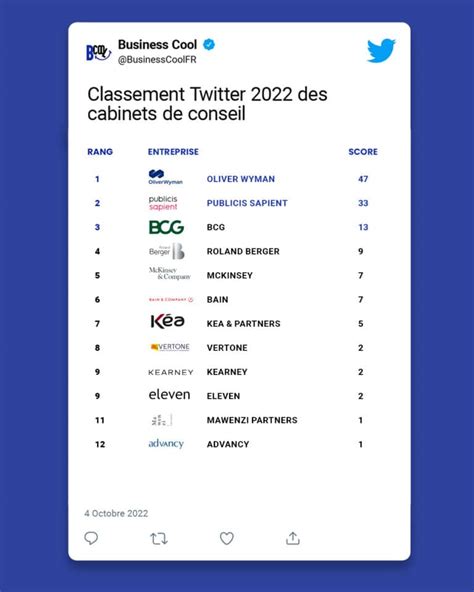The image size is (474, 592).
Task: Open the @BusinessCoolFR handle
Action: 157,60
